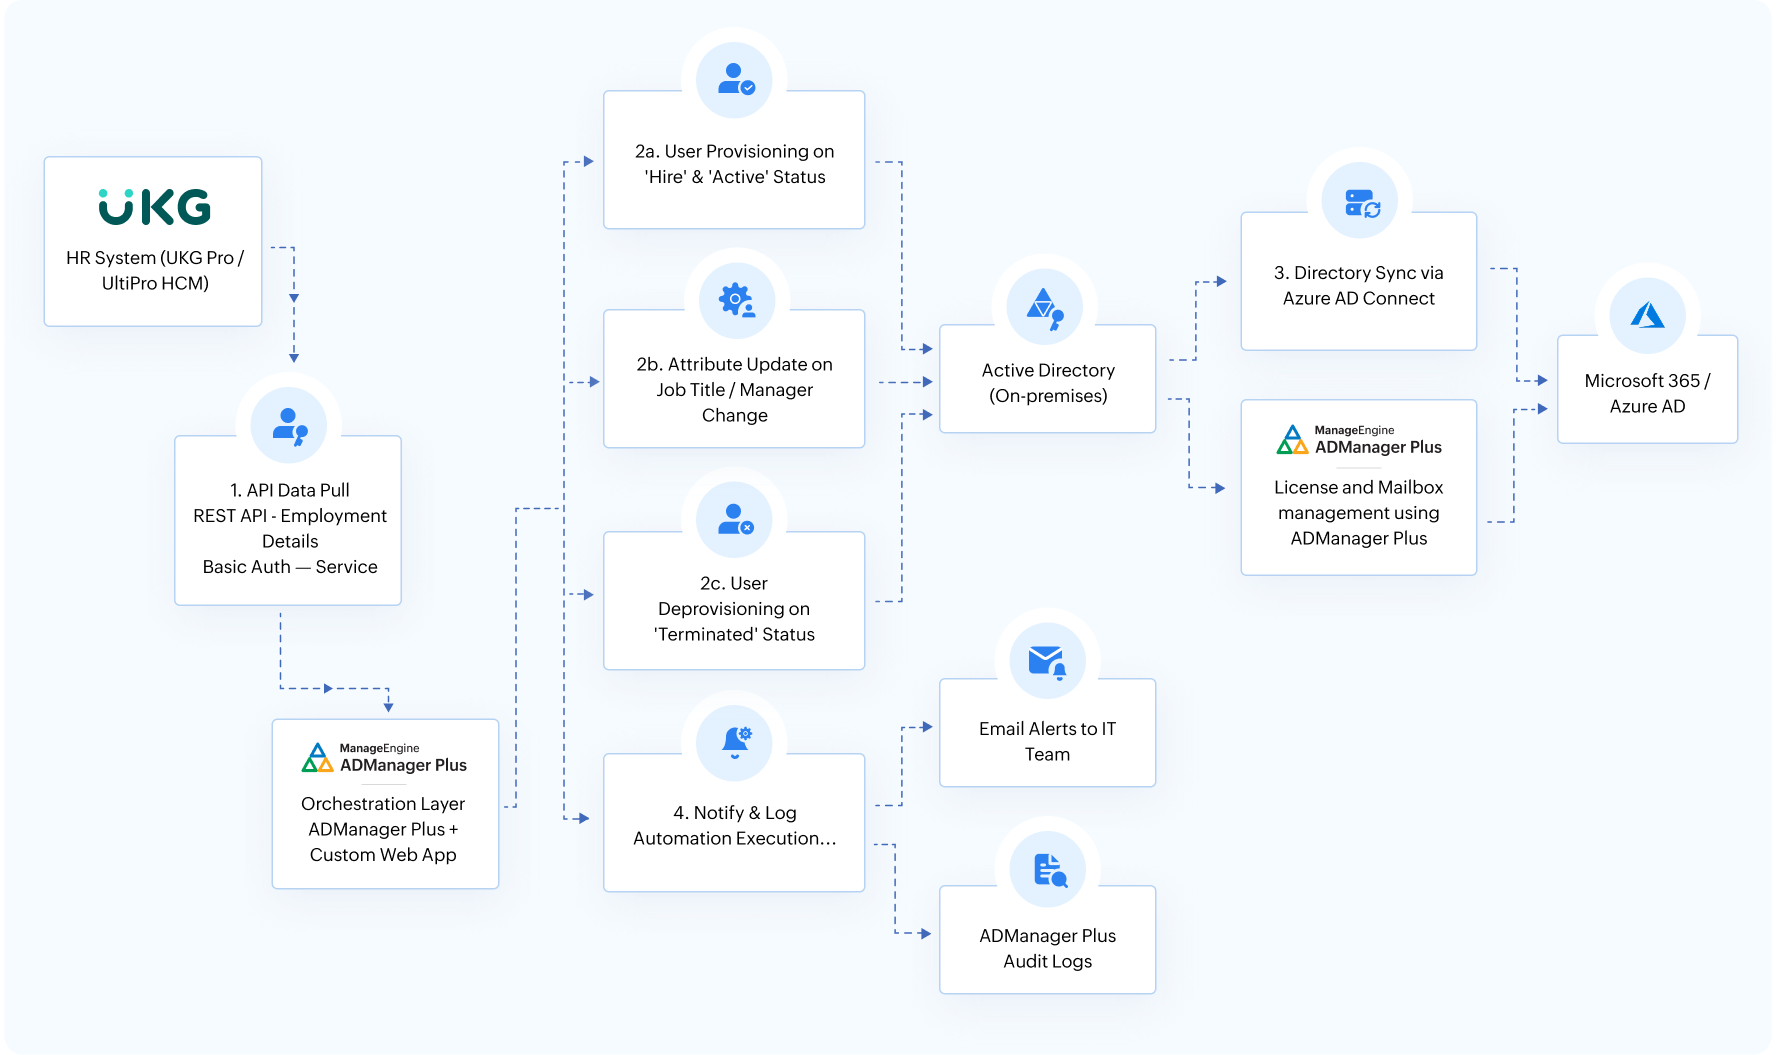The height and width of the screenshot is (1055, 1788).
Task: Click the 'Orchestration Layer' text
Action: coord(383,804)
